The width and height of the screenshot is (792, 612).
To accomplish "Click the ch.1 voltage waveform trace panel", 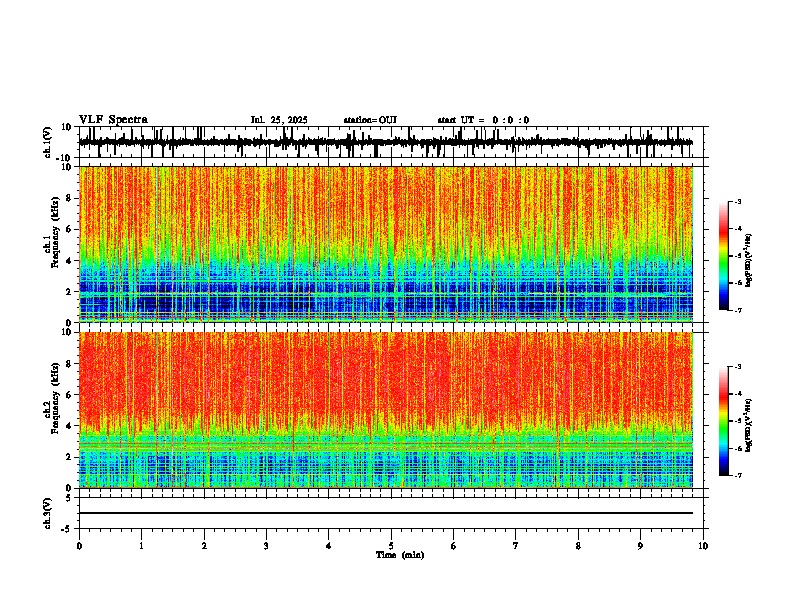I will (391, 142).
